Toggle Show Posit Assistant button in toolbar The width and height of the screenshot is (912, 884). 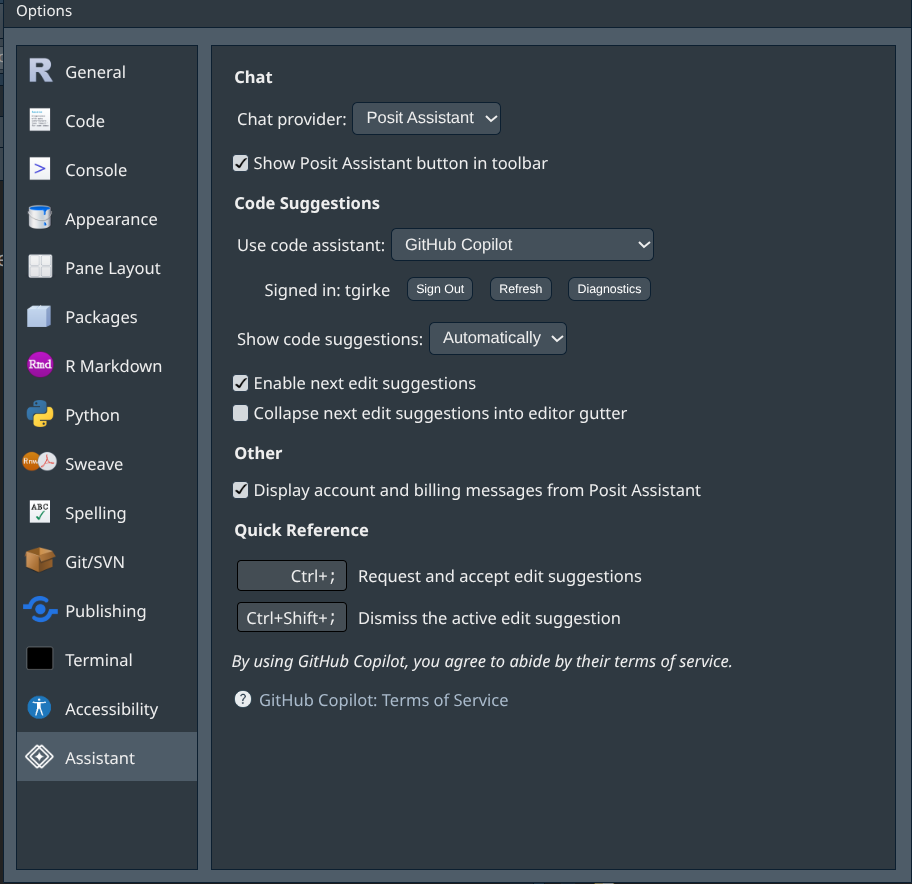point(240,163)
